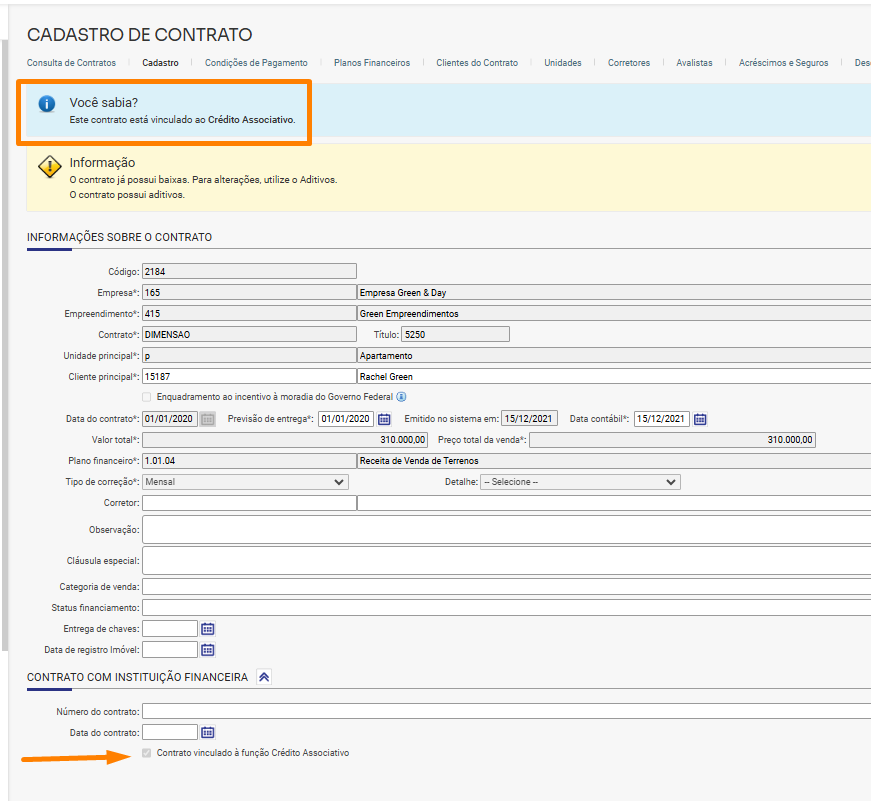
Task: Click Data do contrato field 01/01/2020
Action: (170, 419)
